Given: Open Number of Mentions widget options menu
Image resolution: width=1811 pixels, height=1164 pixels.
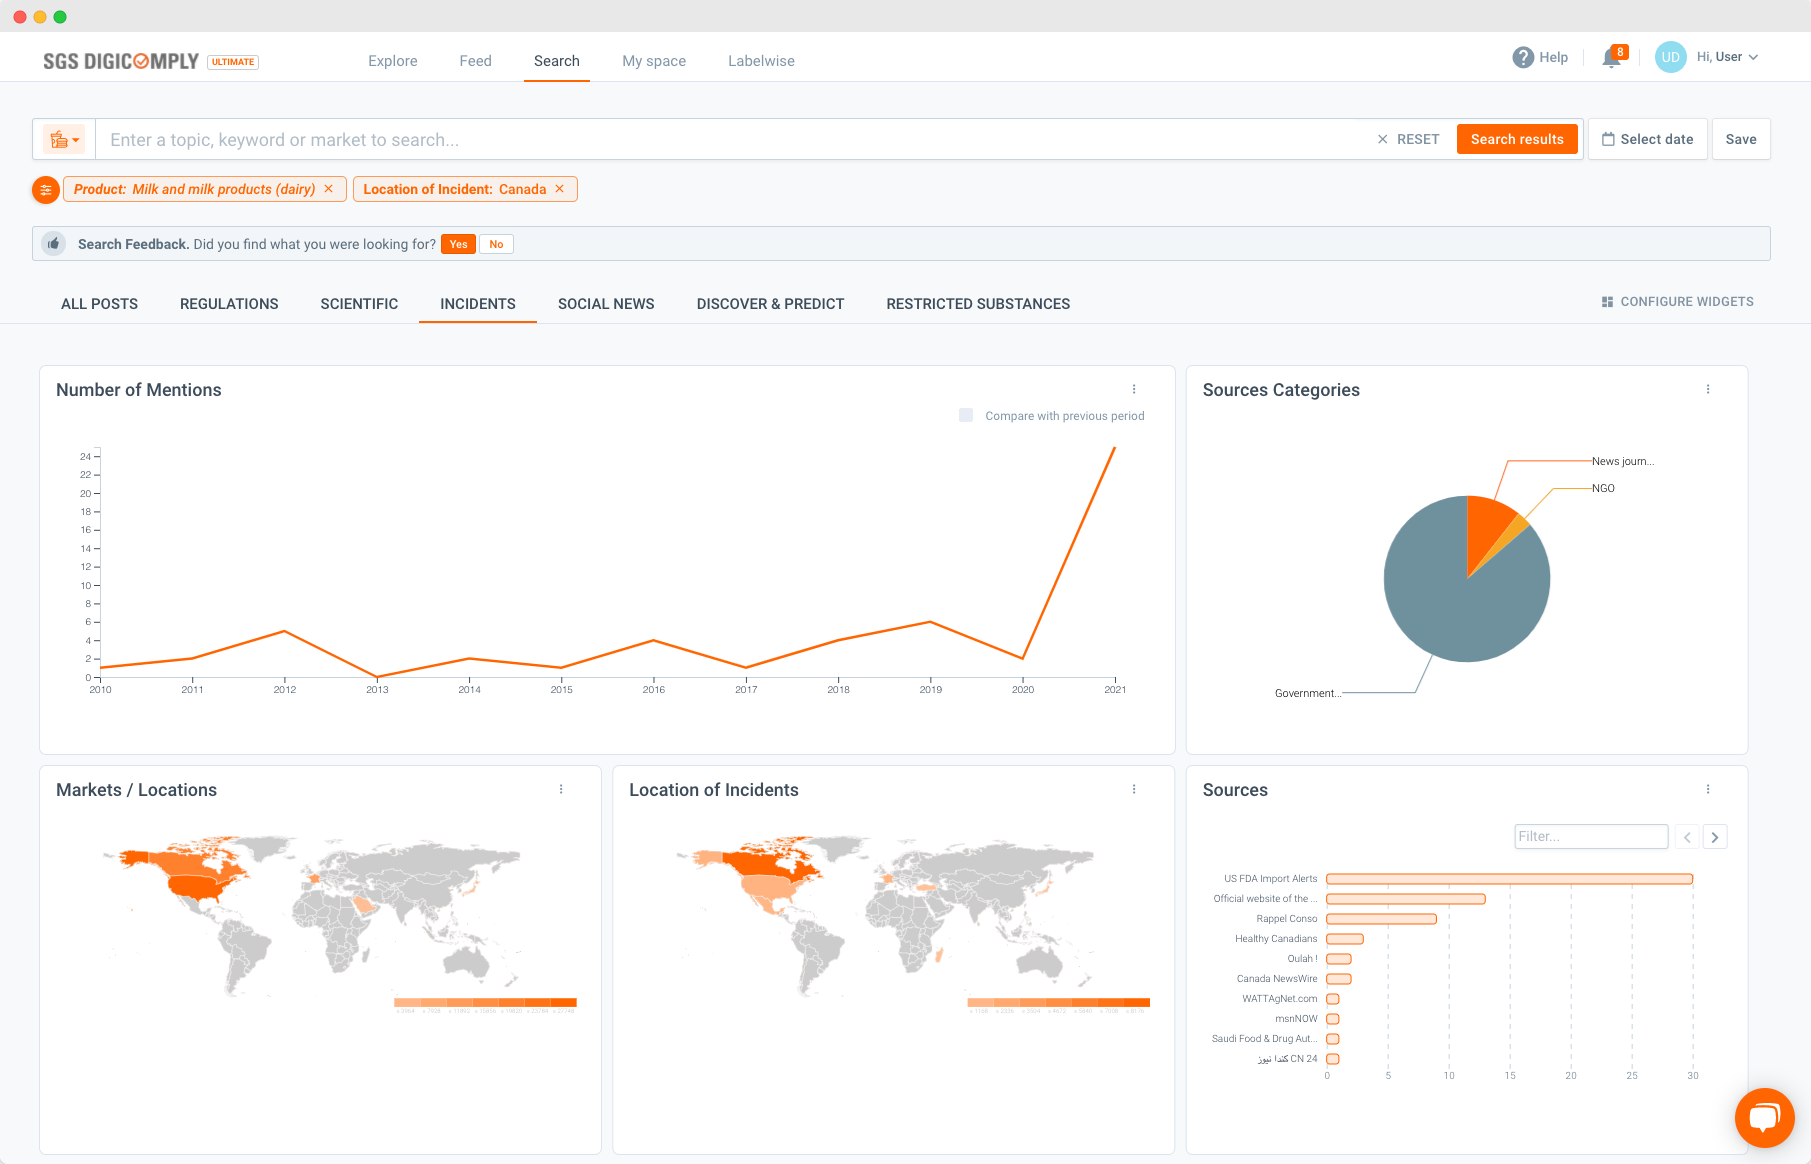Looking at the screenshot, I should (1134, 389).
